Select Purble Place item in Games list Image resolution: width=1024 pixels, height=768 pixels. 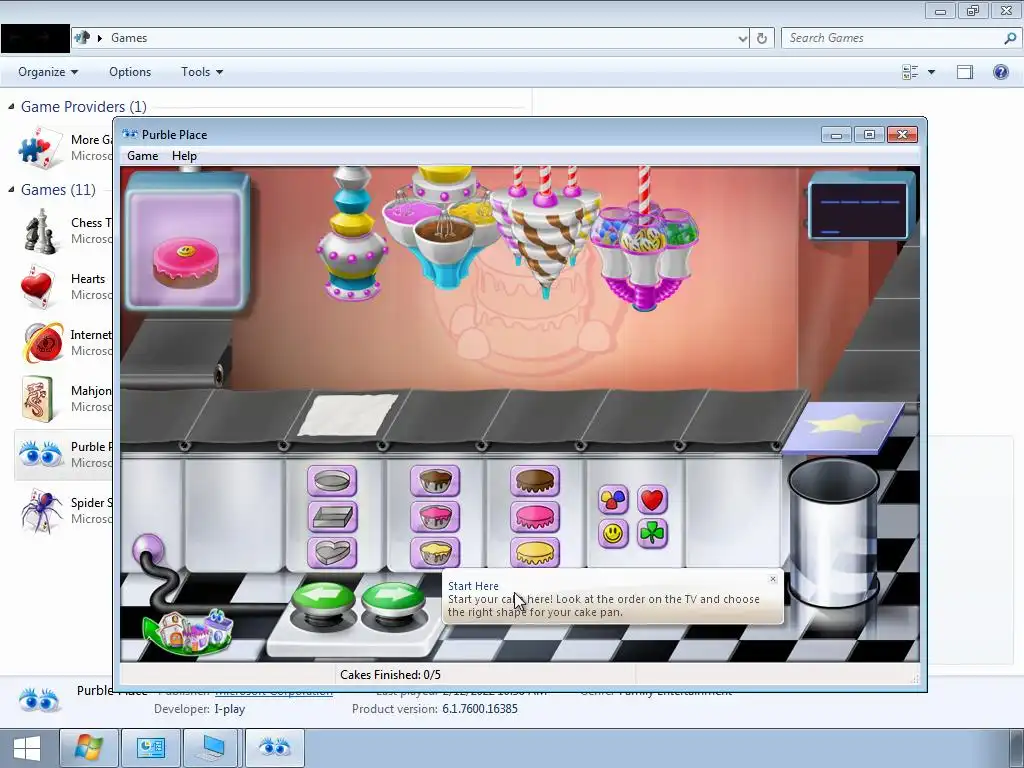click(64, 455)
